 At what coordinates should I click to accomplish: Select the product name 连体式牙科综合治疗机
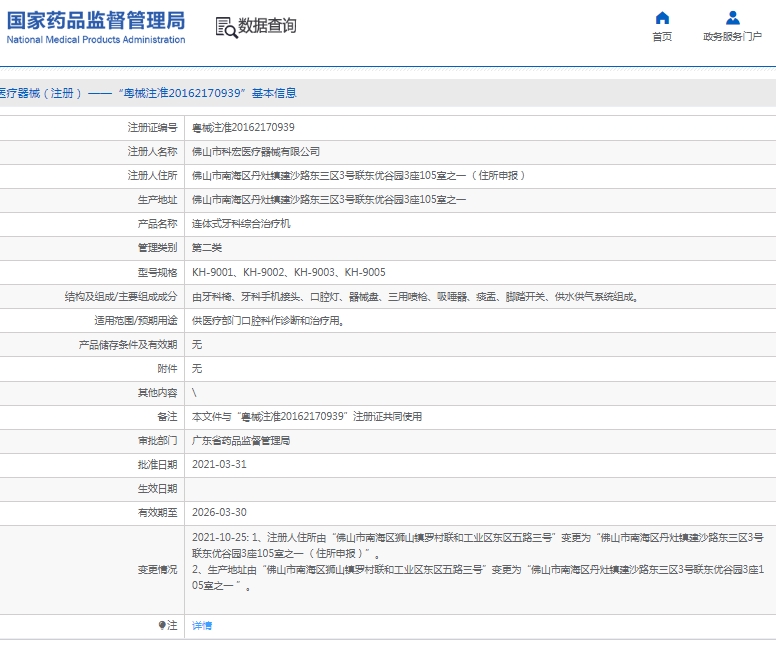coord(241,224)
